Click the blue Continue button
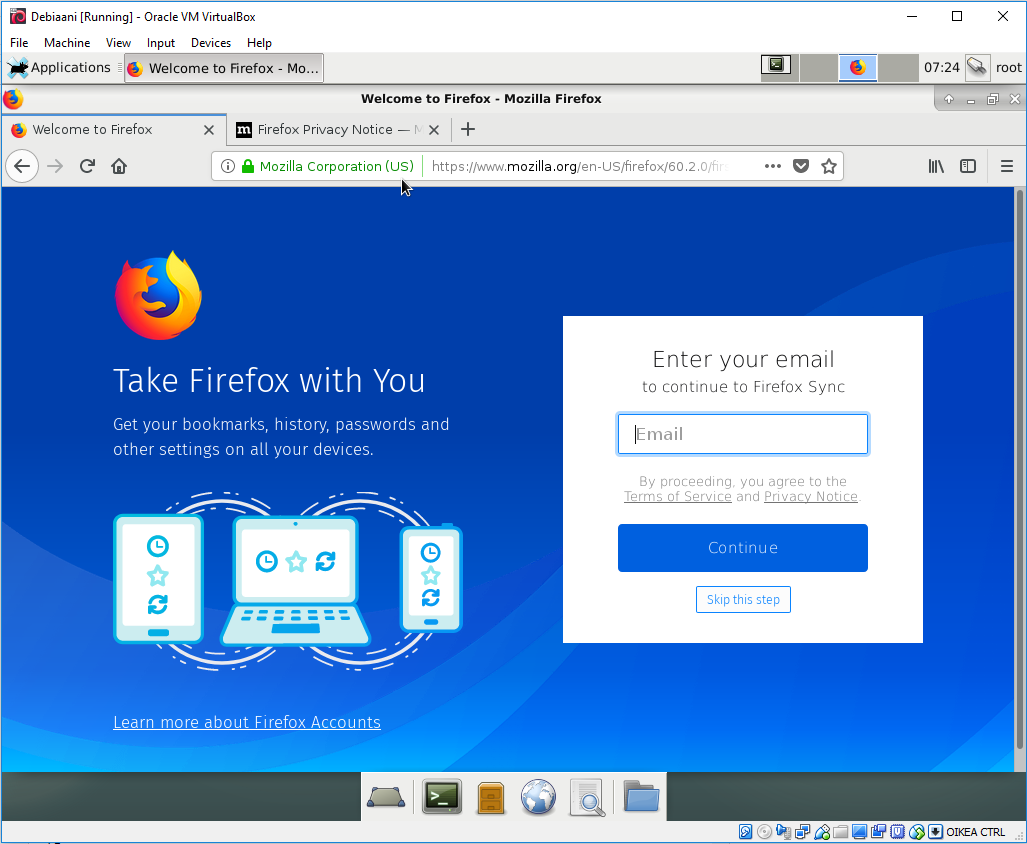Image resolution: width=1027 pixels, height=844 pixels. point(743,547)
